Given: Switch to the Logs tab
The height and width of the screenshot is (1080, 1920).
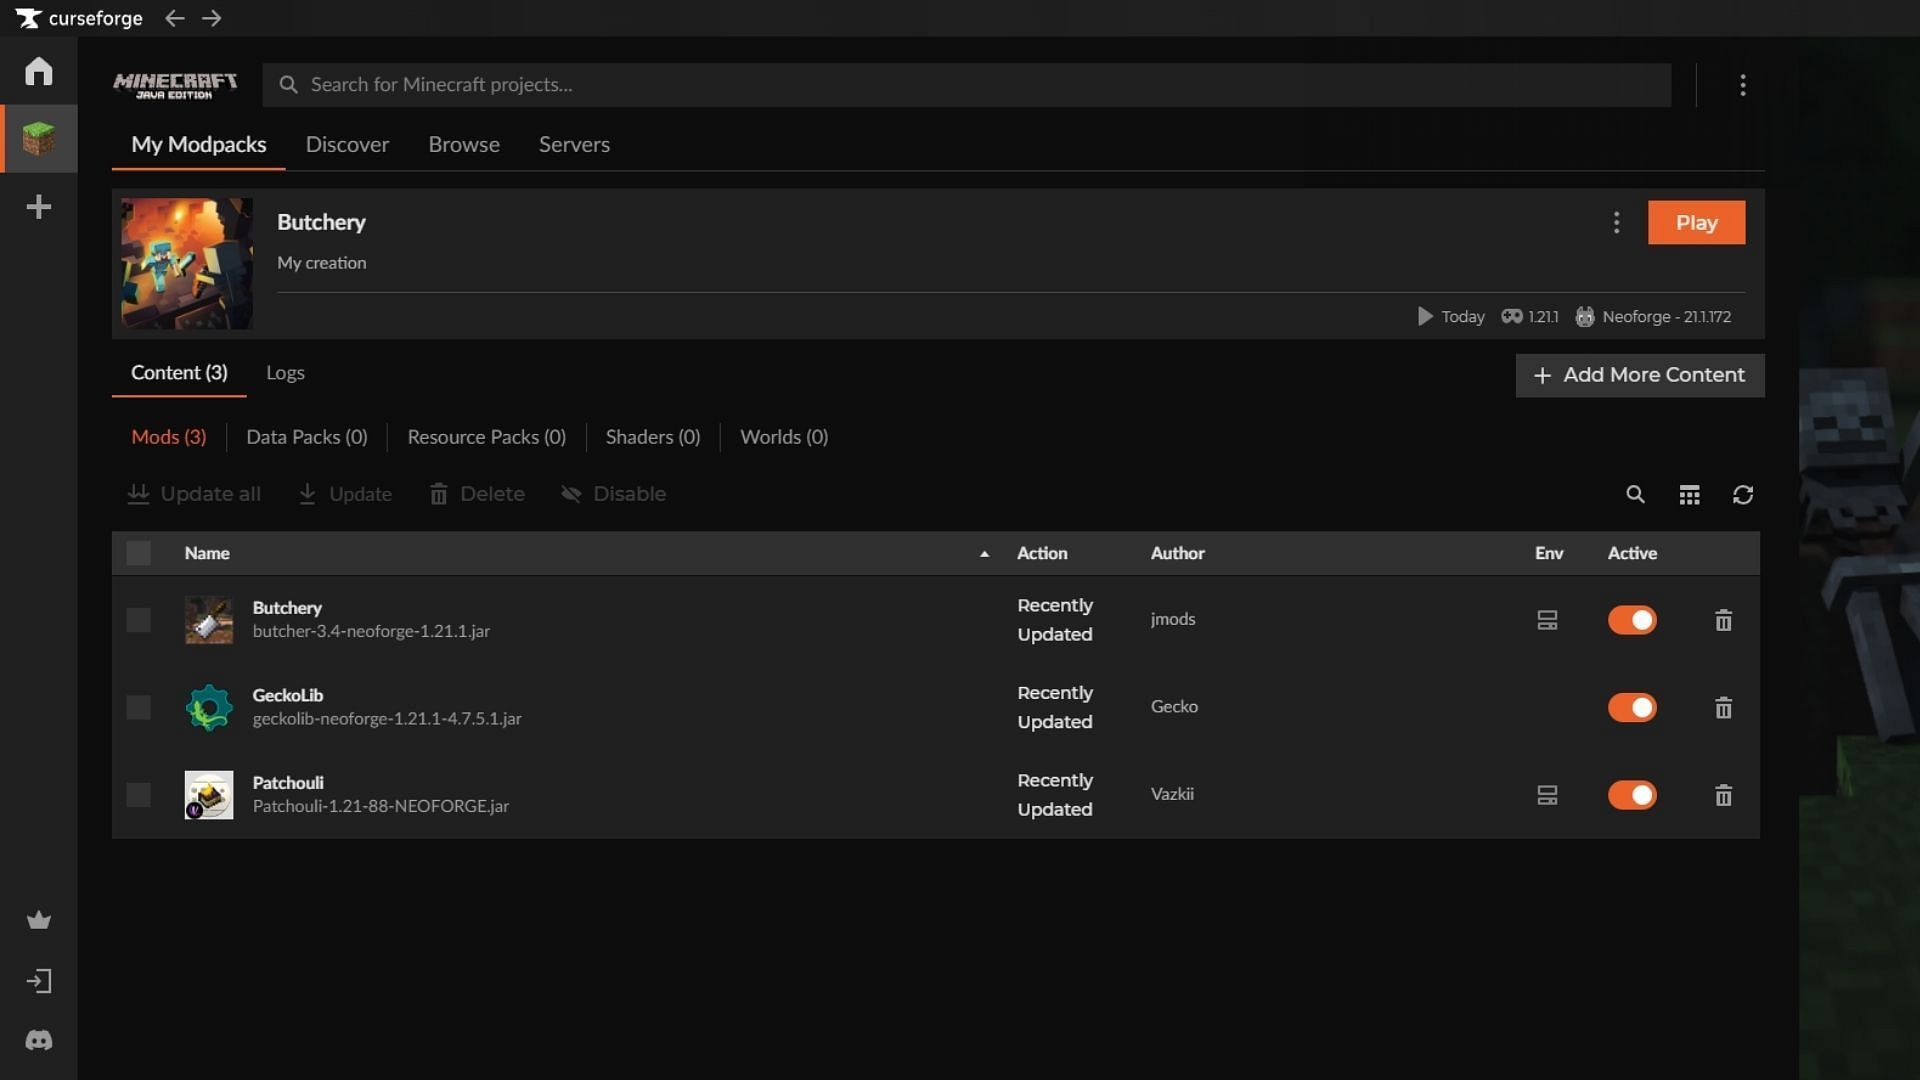Looking at the screenshot, I should (285, 373).
